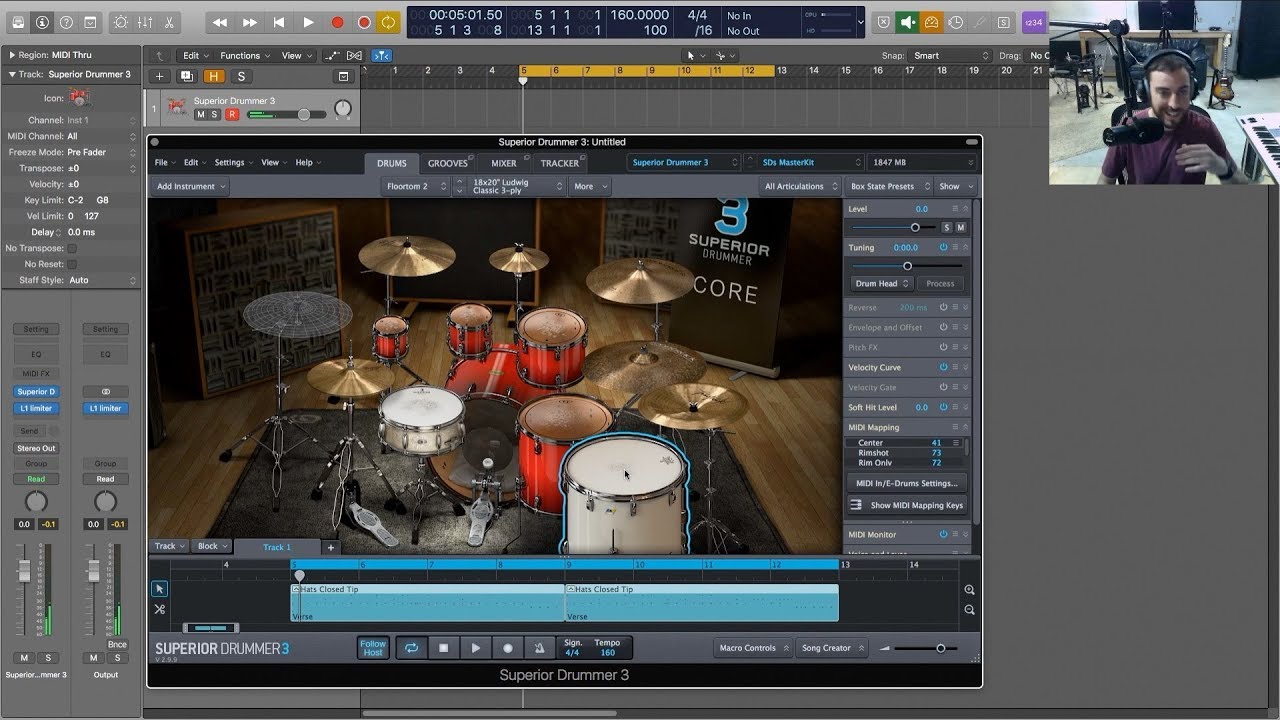1280x720 pixels.
Task: Click the More button in drums toolbar
Action: coord(589,186)
